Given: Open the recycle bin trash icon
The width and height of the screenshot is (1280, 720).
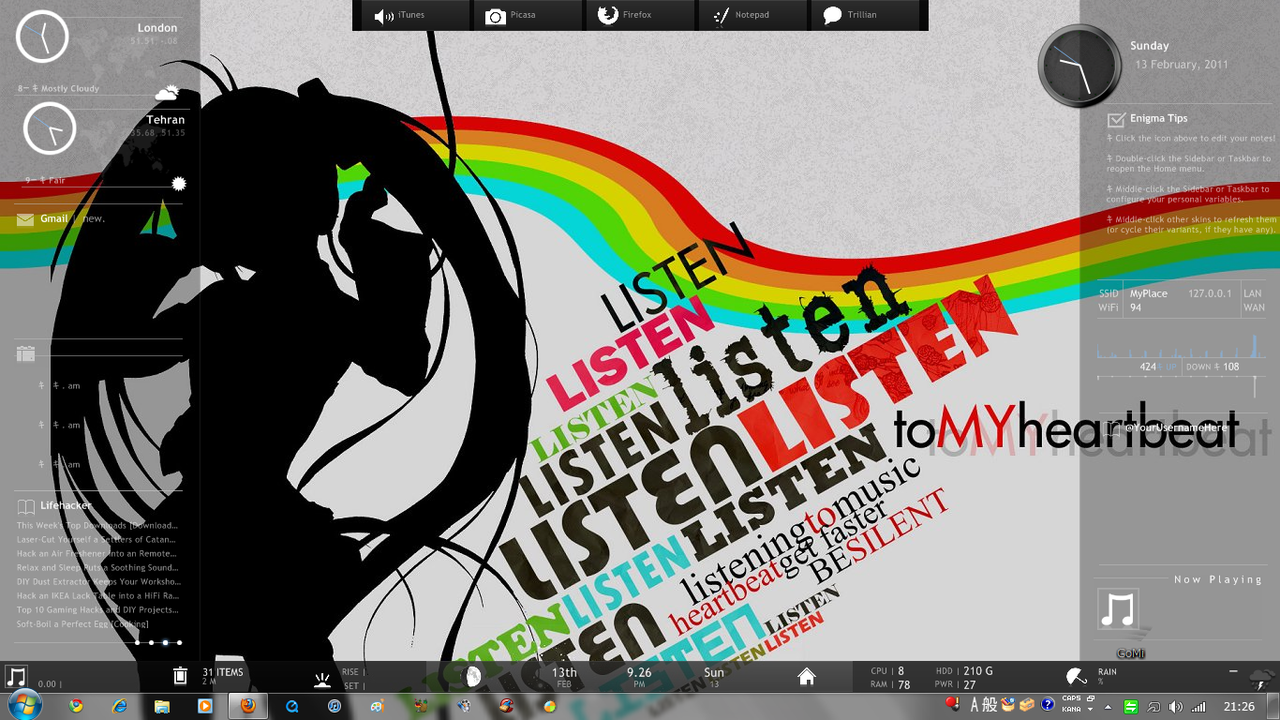Looking at the screenshot, I should click(x=180, y=677).
